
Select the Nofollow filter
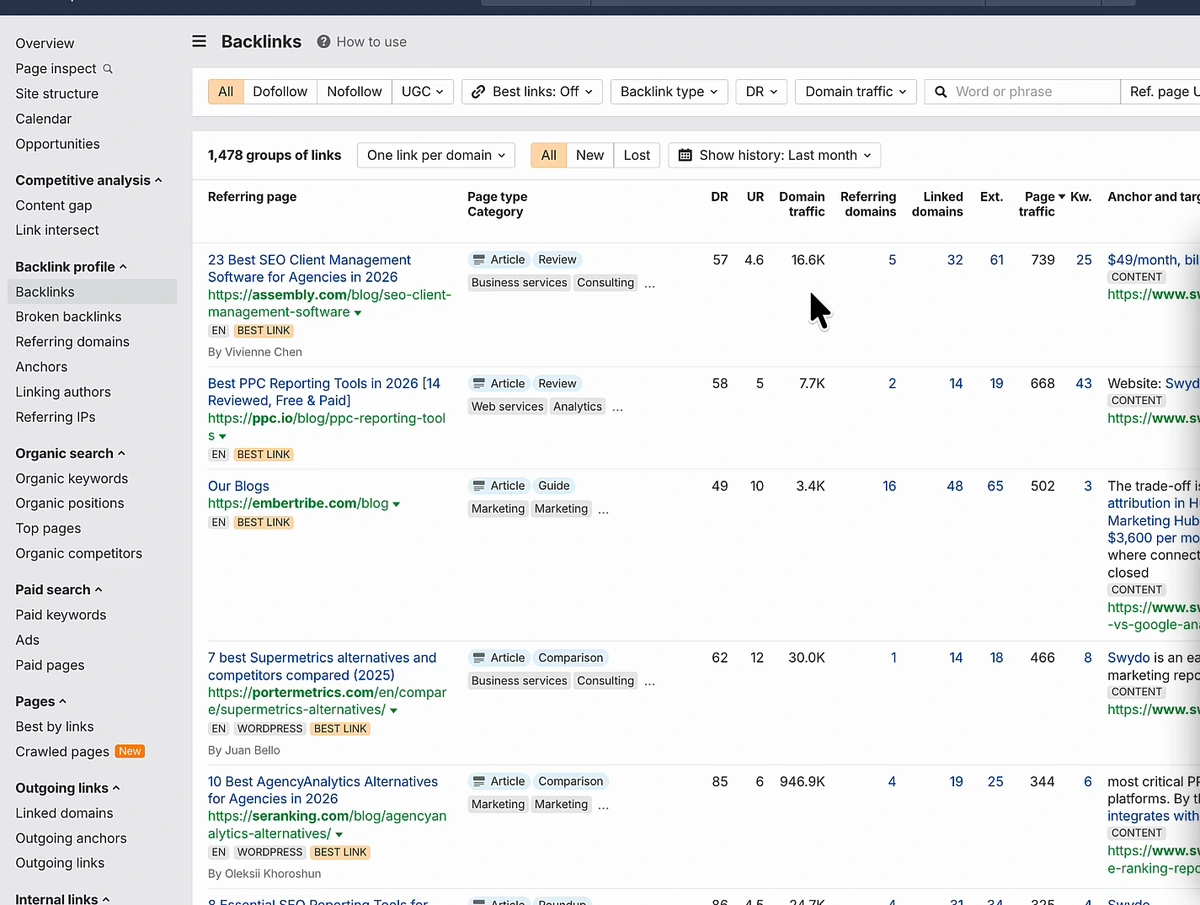point(354,91)
